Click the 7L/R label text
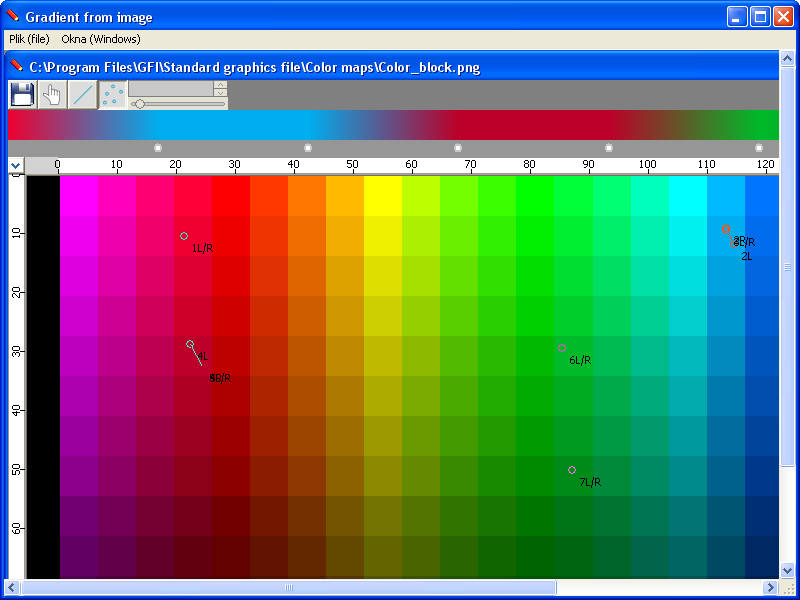This screenshot has height=600, width=800. point(590,482)
